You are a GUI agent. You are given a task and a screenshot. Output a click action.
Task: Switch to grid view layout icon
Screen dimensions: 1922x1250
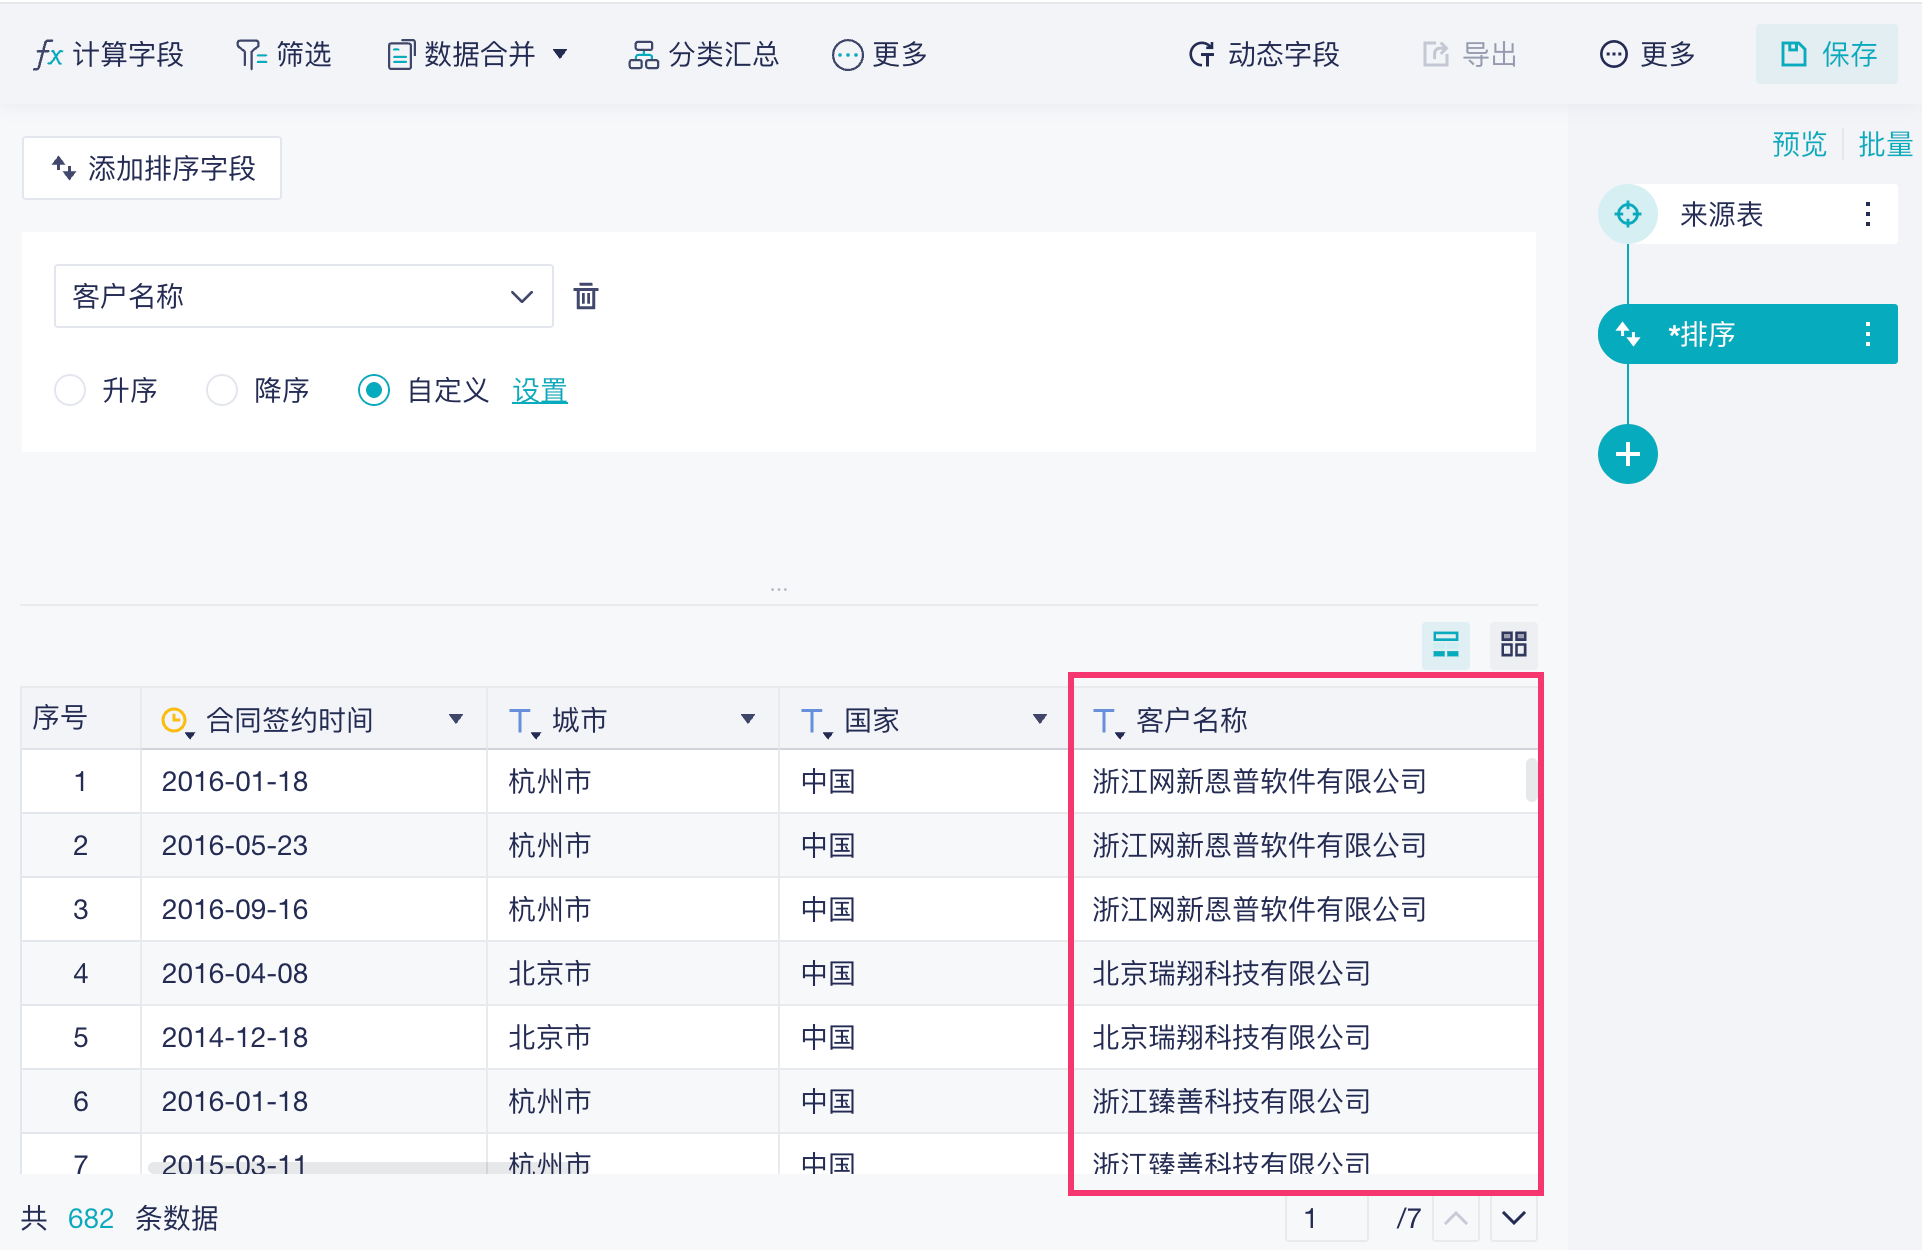1513,644
